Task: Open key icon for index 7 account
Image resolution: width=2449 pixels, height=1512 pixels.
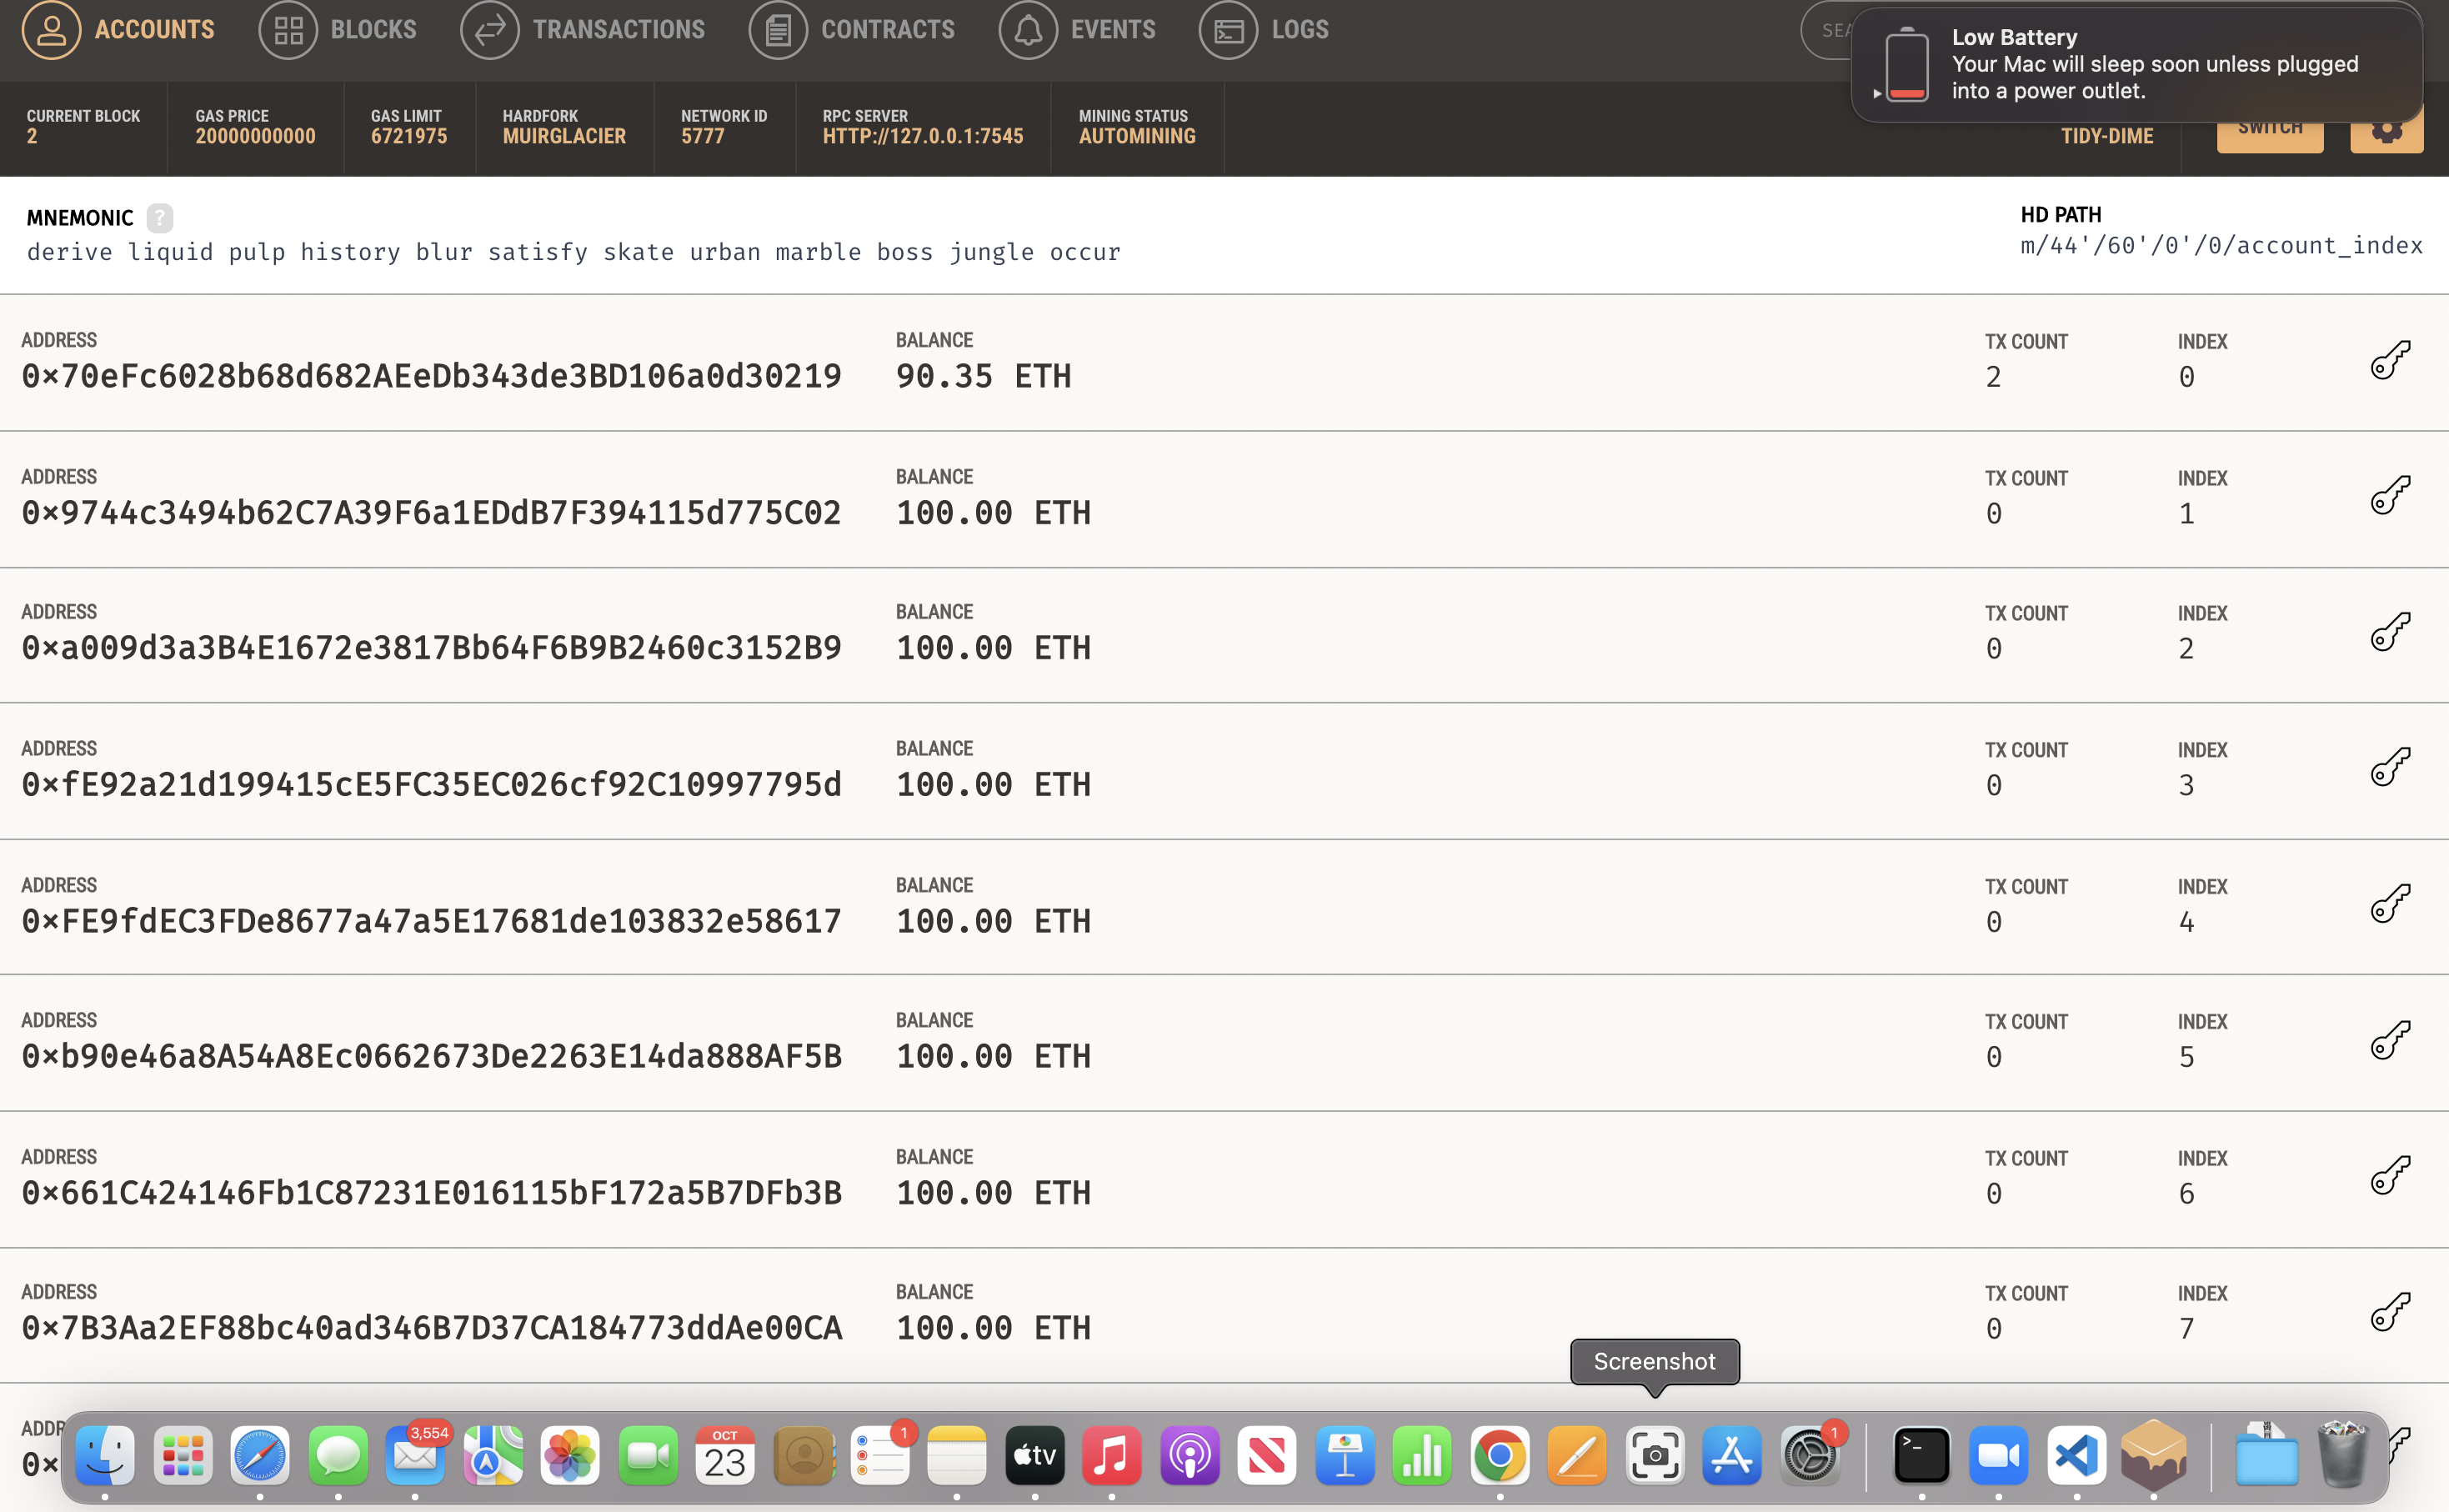Action: (x=2389, y=1312)
